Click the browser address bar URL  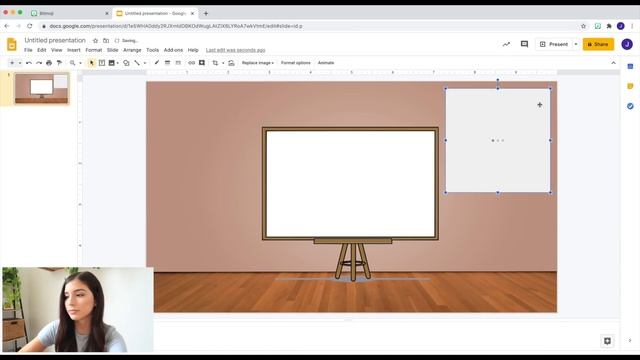coord(176,26)
